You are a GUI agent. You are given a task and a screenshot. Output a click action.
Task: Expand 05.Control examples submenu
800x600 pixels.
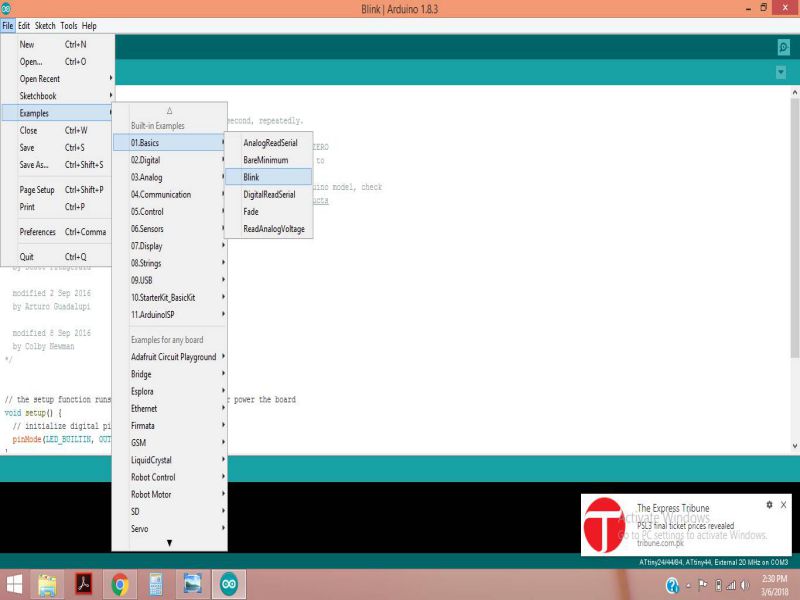169,212
